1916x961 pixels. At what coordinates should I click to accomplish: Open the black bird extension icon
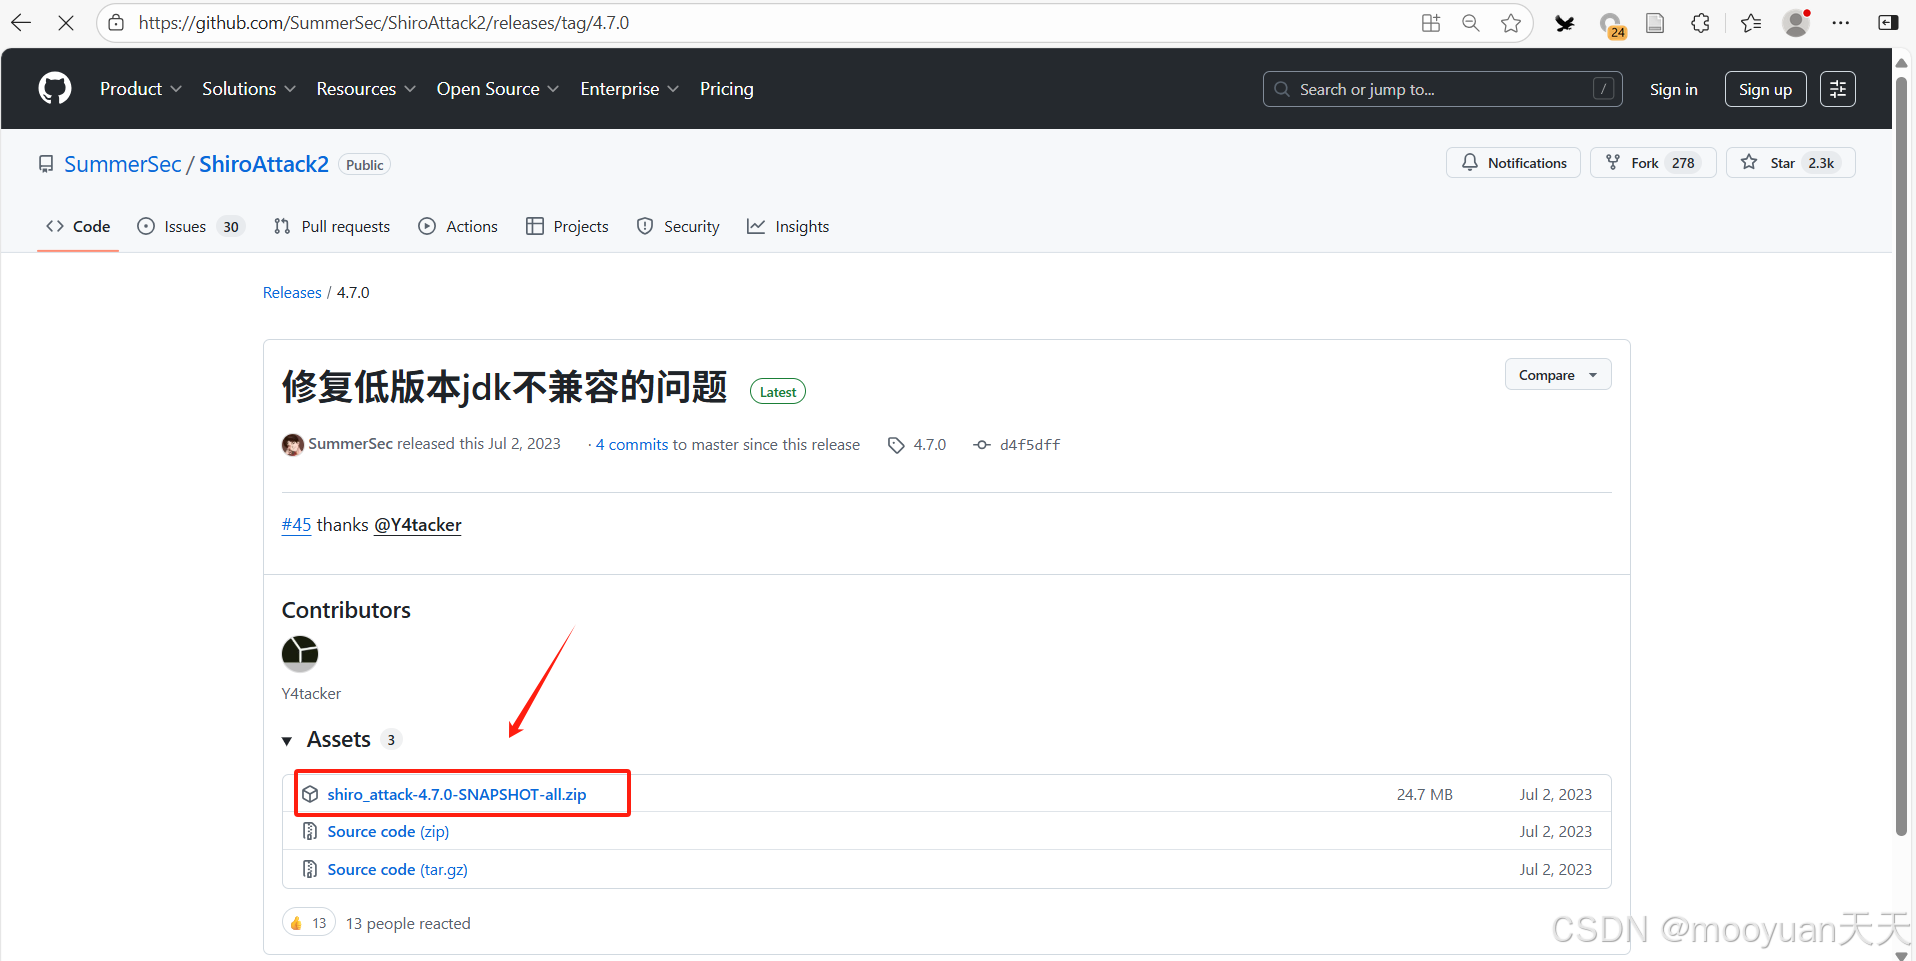1565,23
